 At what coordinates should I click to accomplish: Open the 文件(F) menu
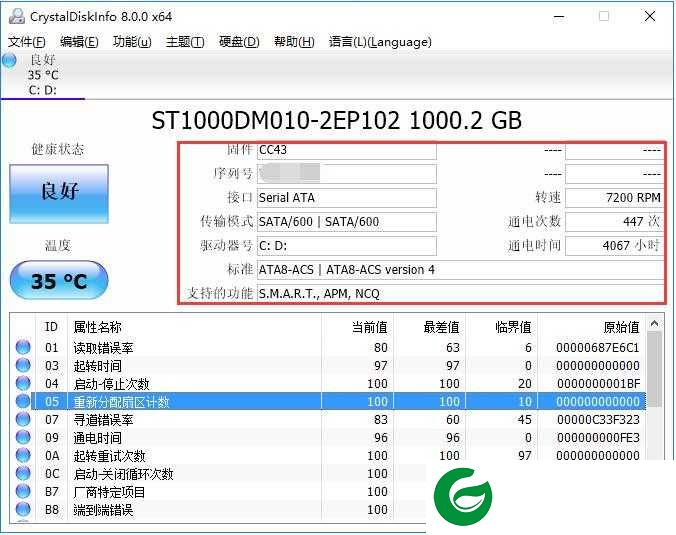[x=27, y=42]
